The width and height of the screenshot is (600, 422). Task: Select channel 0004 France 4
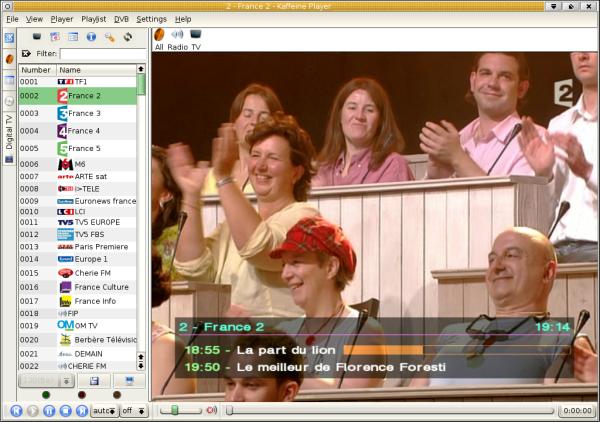point(78,131)
